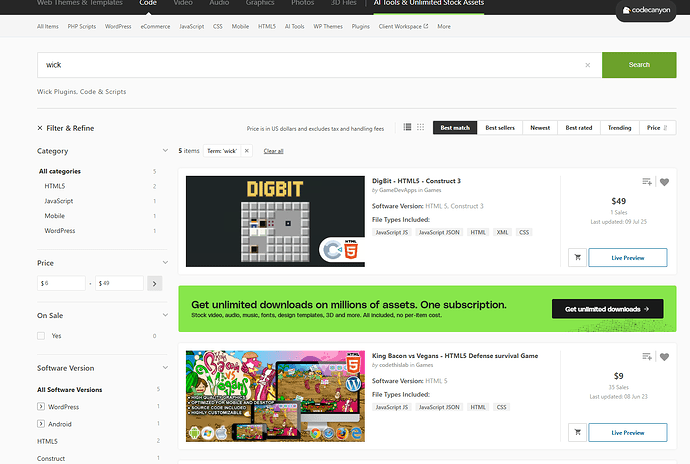This screenshot has width=690, height=464.
Task: Click the green Search button
Action: pos(639,65)
